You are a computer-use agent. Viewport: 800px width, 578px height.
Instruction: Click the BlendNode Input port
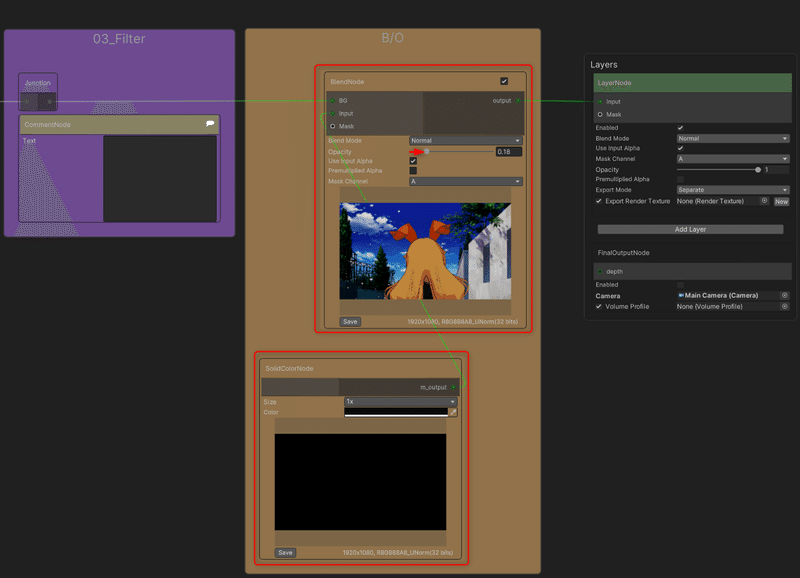click(x=333, y=113)
